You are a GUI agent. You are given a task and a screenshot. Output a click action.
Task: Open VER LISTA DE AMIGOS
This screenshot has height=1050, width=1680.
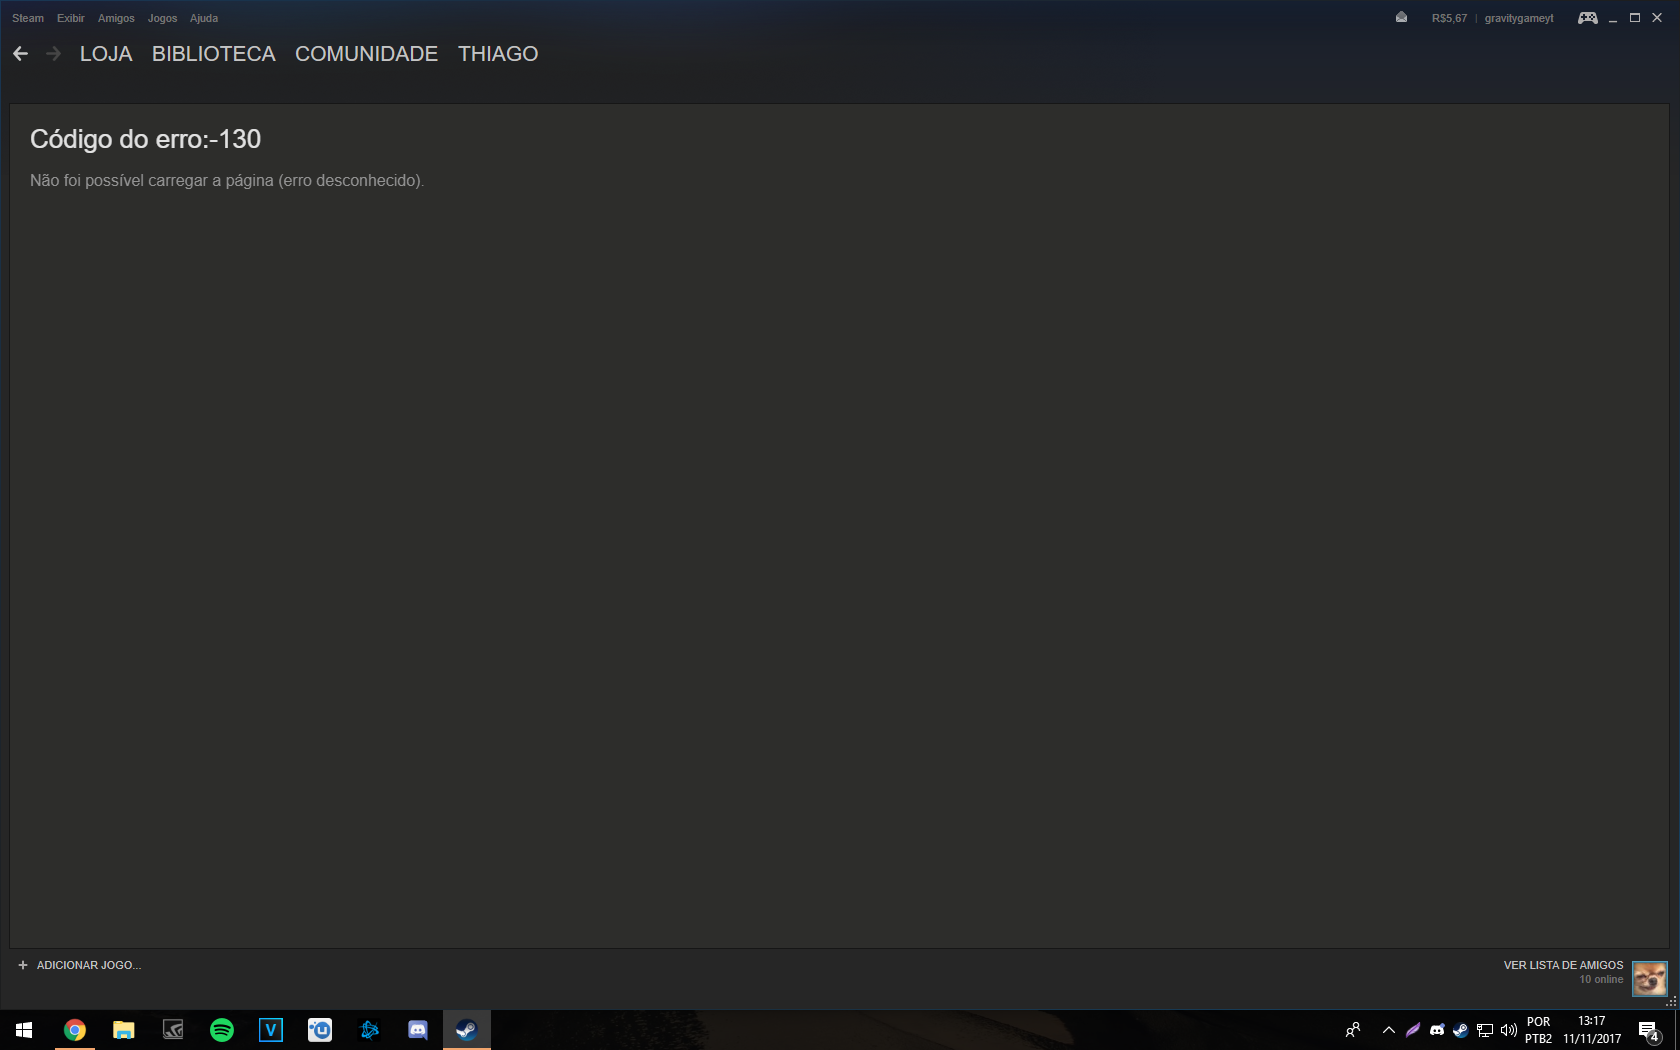point(1563,965)
